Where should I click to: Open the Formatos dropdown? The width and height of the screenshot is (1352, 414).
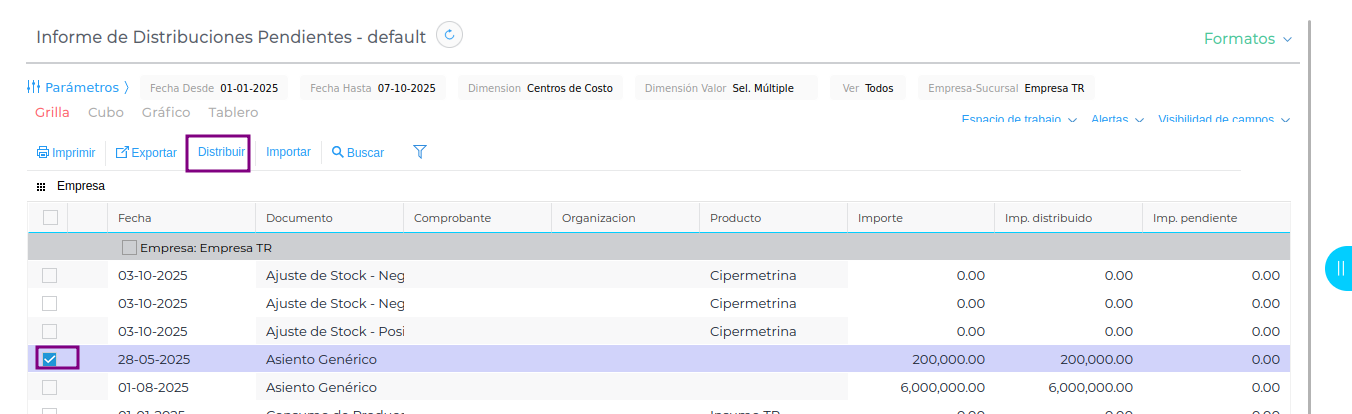point(1247,39)
